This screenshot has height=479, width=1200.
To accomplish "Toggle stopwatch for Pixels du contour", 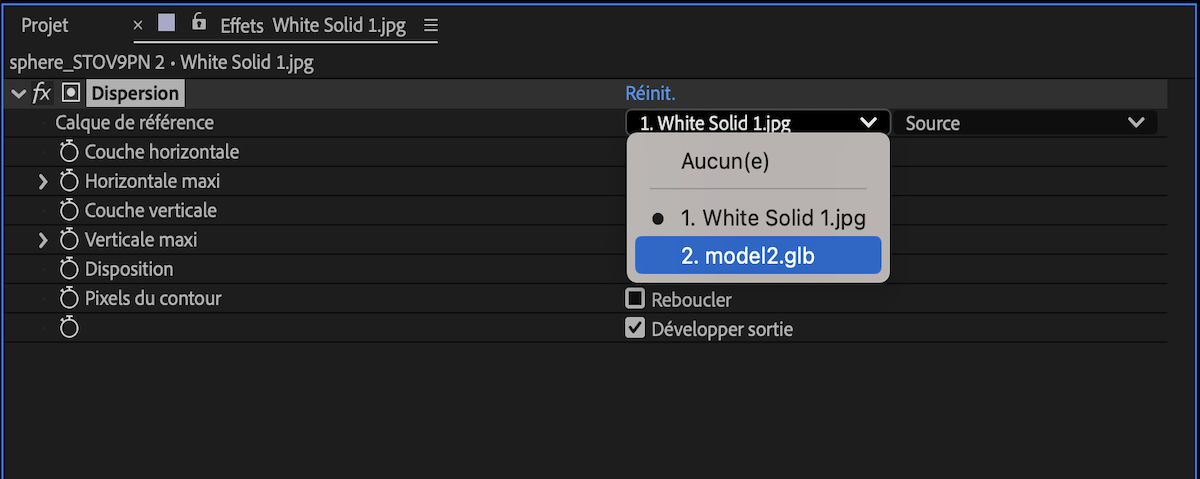I will point(69,298).
